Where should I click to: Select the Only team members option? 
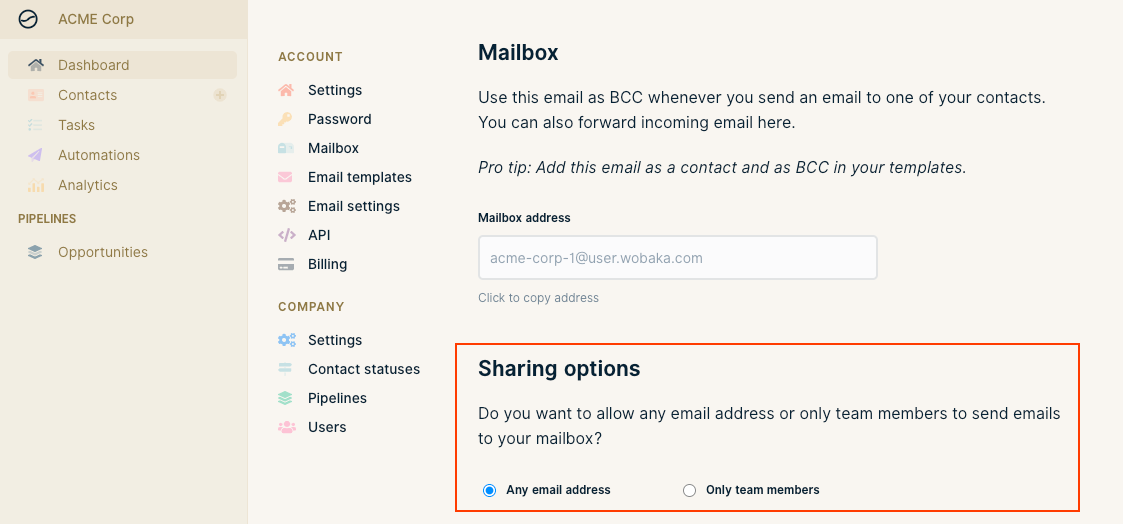tap(689, 490)
